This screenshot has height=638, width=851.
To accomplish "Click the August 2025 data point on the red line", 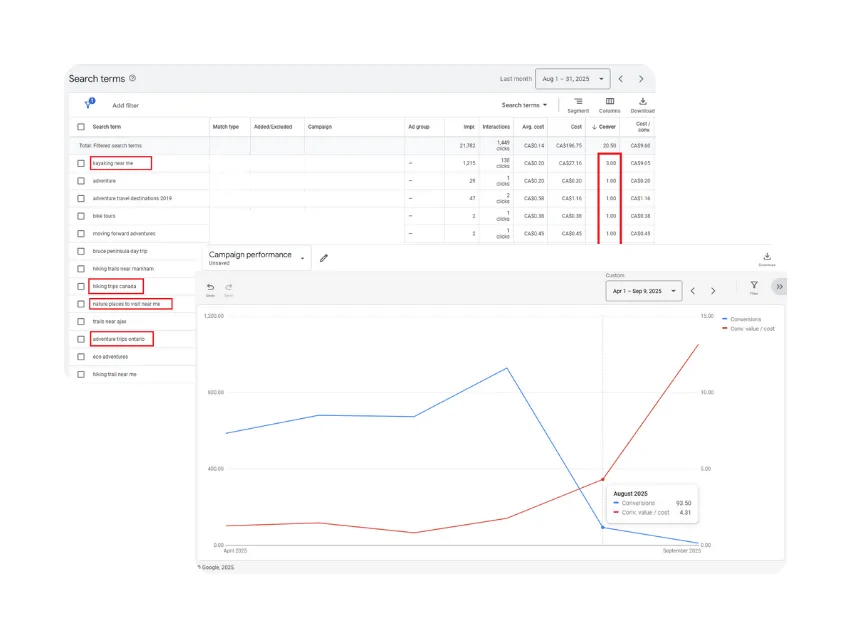I will (x=602, y=480).
